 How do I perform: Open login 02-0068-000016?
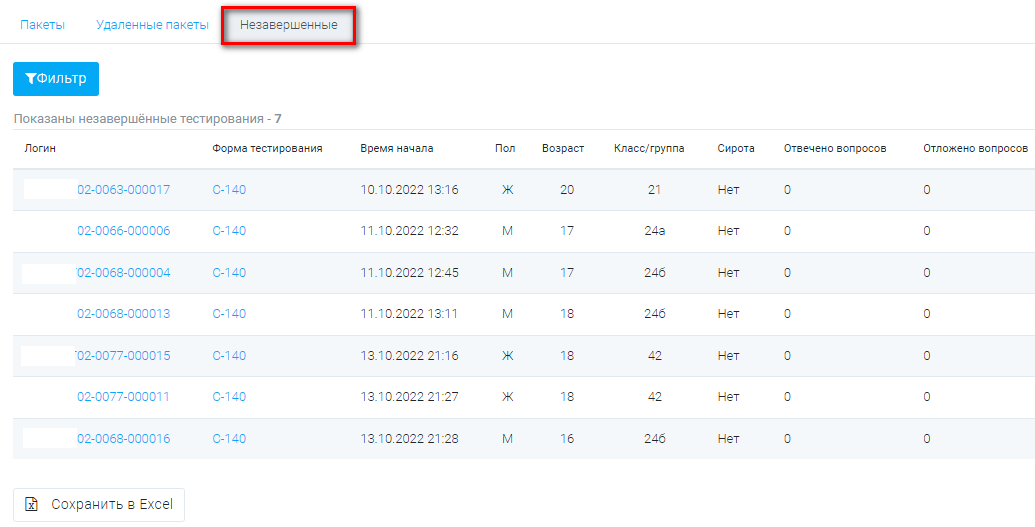click(x=123, y=439)
